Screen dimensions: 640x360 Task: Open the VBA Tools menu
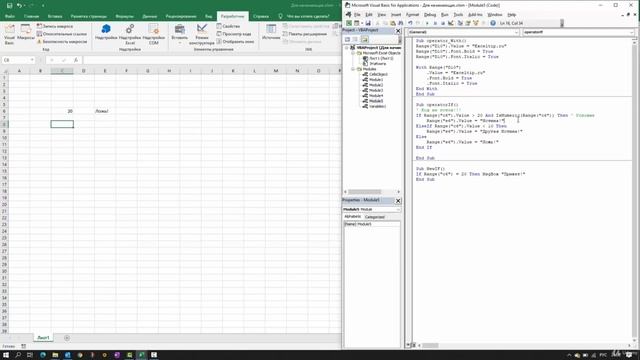[458, 15]
